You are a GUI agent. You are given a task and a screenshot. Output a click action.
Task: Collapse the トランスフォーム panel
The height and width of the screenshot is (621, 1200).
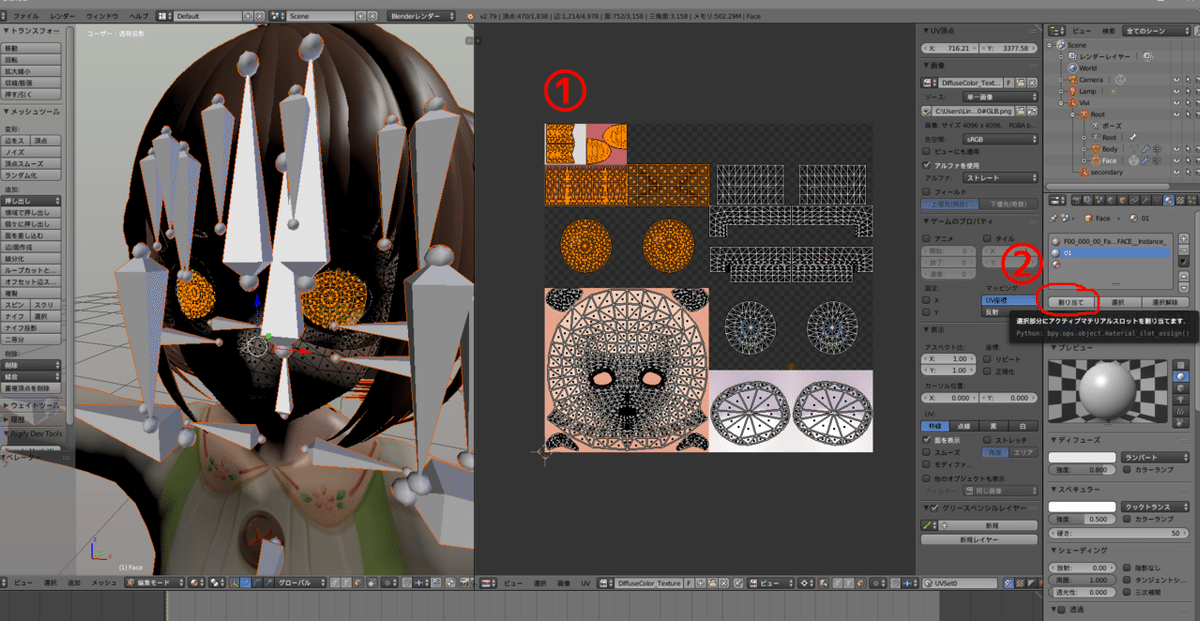pos(30,32)
